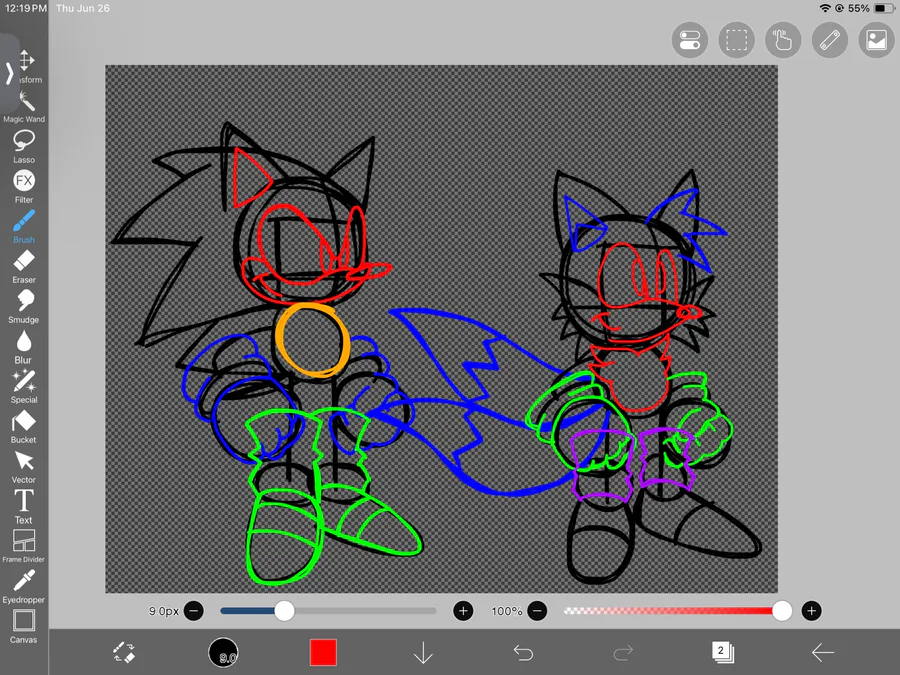Select the Text tool
The width and height of the screenshot is (900, 675).
coord(24,507)
